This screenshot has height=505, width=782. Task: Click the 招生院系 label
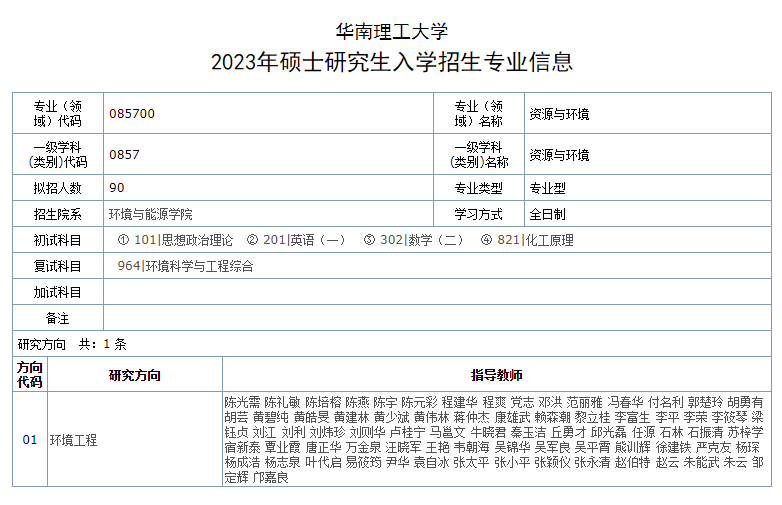tap(57, 214)
